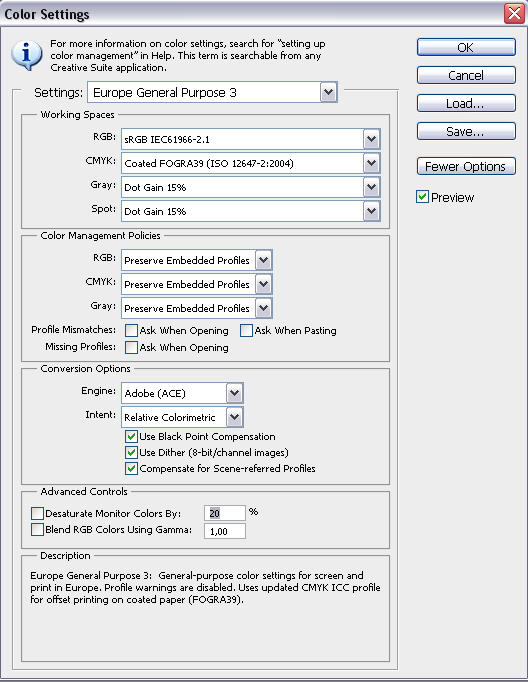Expand the RGB working space dropdown
This screenshot has height=682, width=528.
click(x=251, y=139)
